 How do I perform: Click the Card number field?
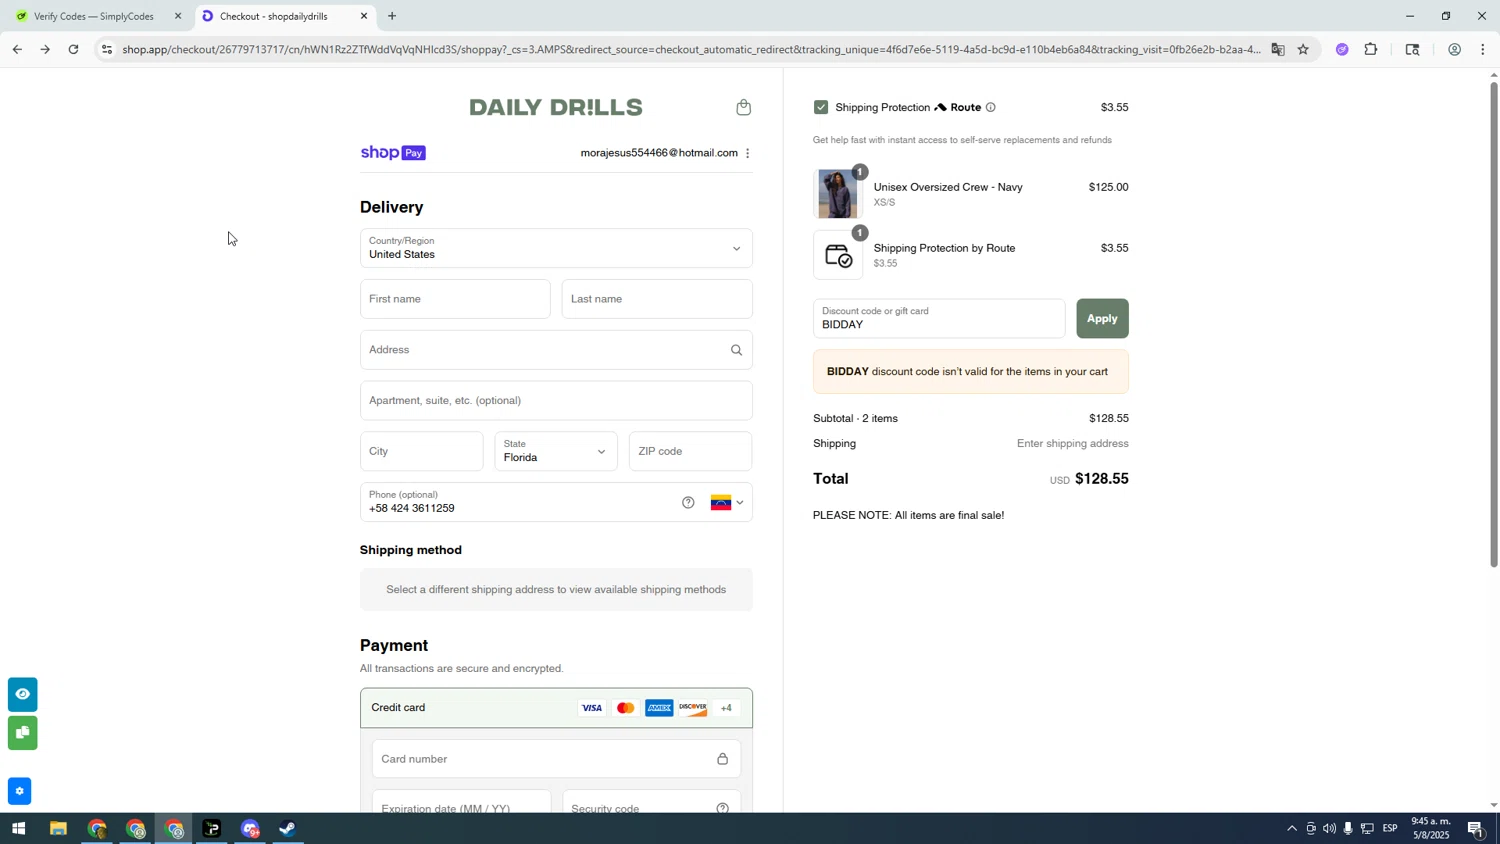(556, 759)
